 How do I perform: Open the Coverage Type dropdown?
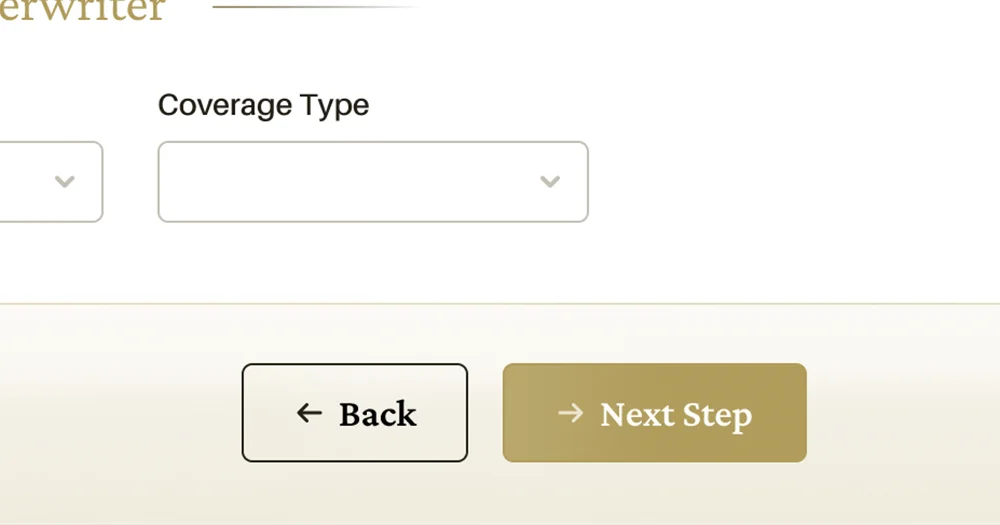point(372,181)
